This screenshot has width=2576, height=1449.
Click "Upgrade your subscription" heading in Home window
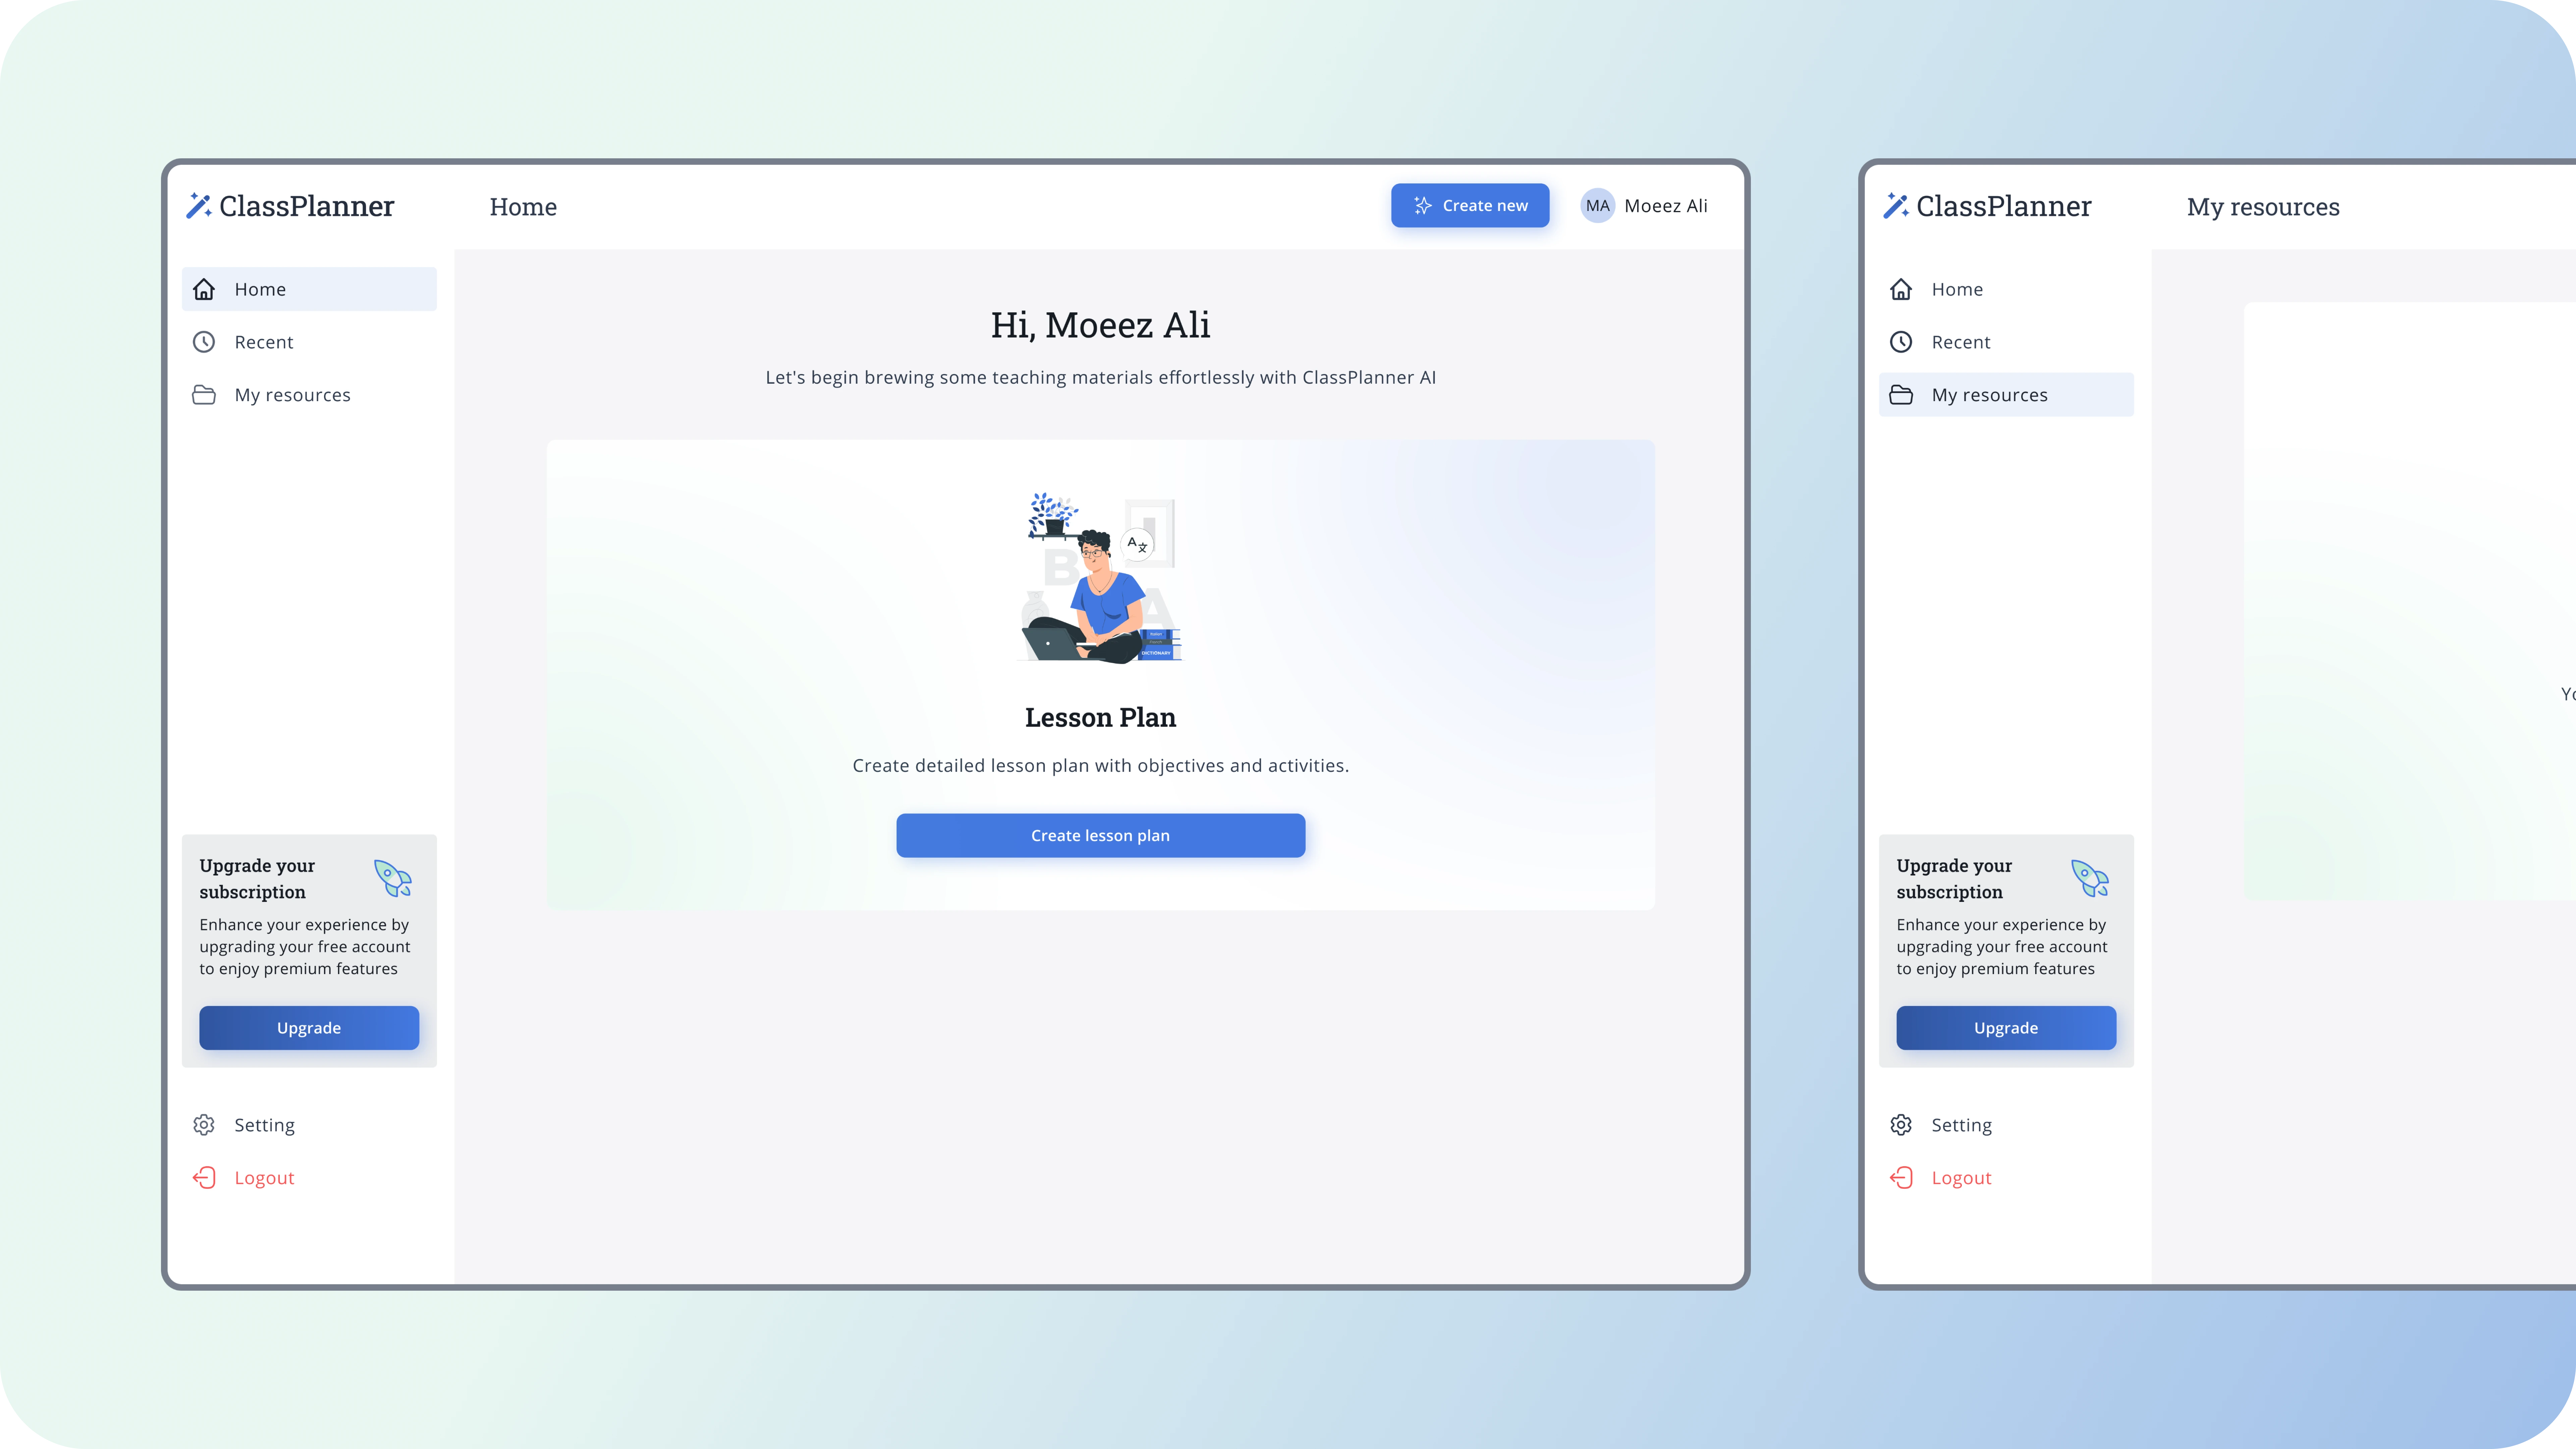click(257, 879)
